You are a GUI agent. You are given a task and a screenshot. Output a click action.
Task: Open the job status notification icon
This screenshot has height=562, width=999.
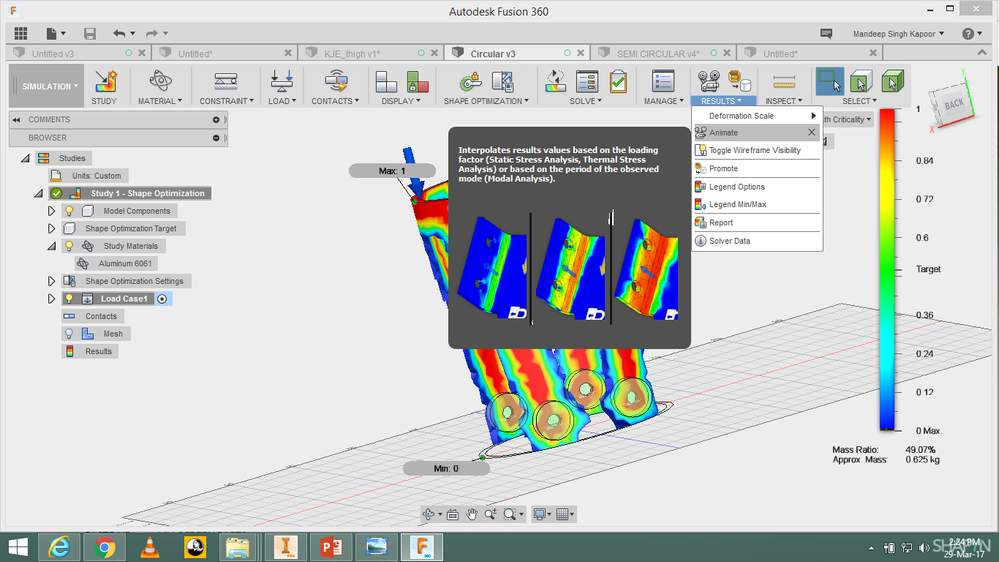826,33
